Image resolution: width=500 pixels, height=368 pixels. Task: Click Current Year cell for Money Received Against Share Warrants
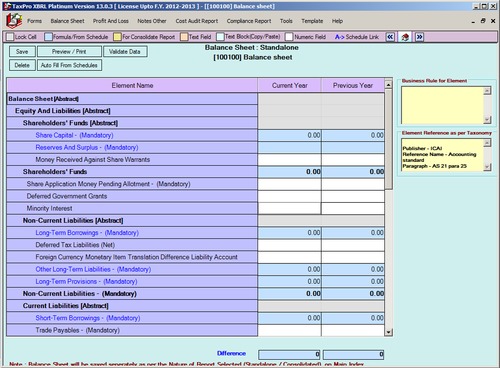coord(289,160)
